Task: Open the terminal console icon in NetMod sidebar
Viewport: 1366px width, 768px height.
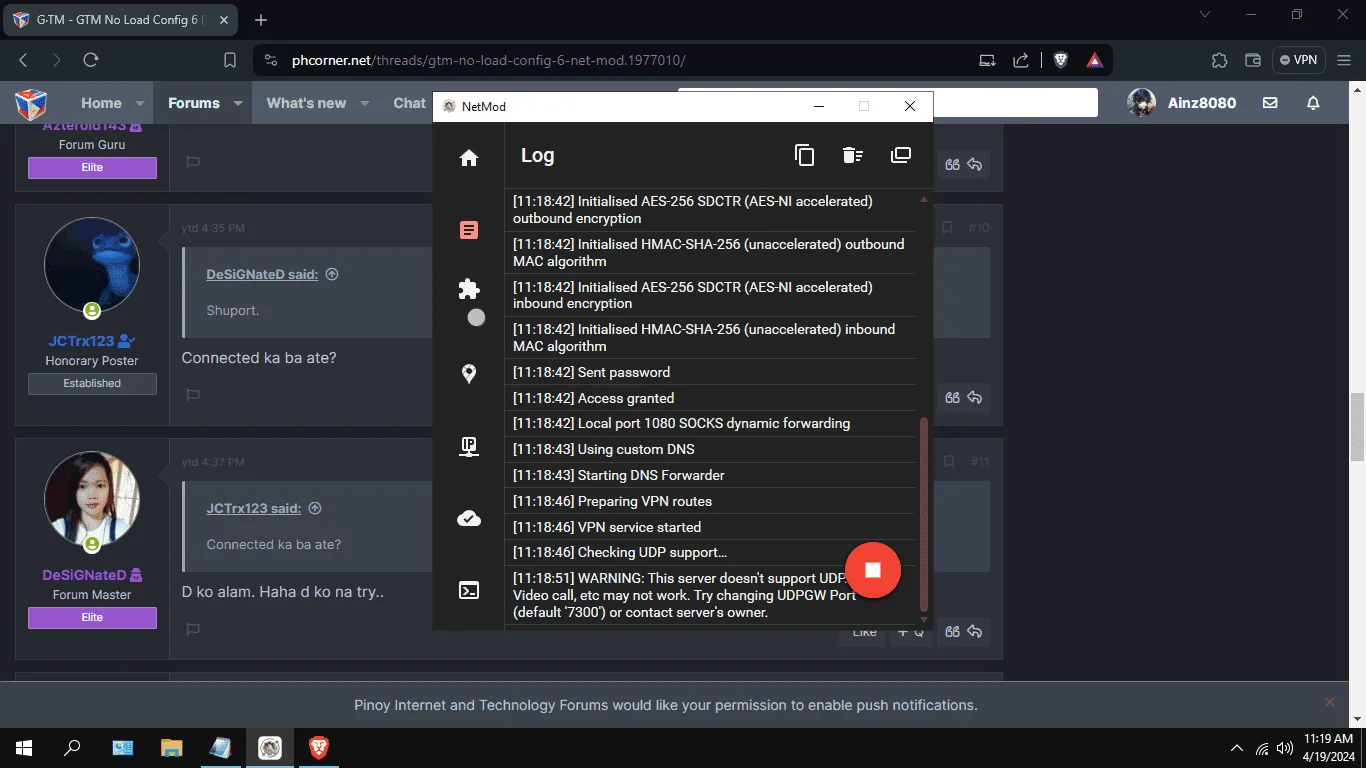Action: [469, 590]
